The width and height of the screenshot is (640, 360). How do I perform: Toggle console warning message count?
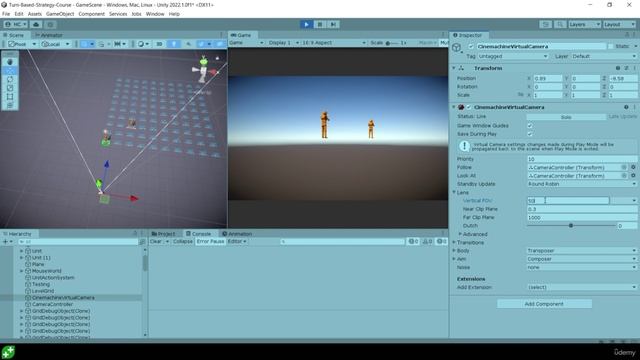427,242
